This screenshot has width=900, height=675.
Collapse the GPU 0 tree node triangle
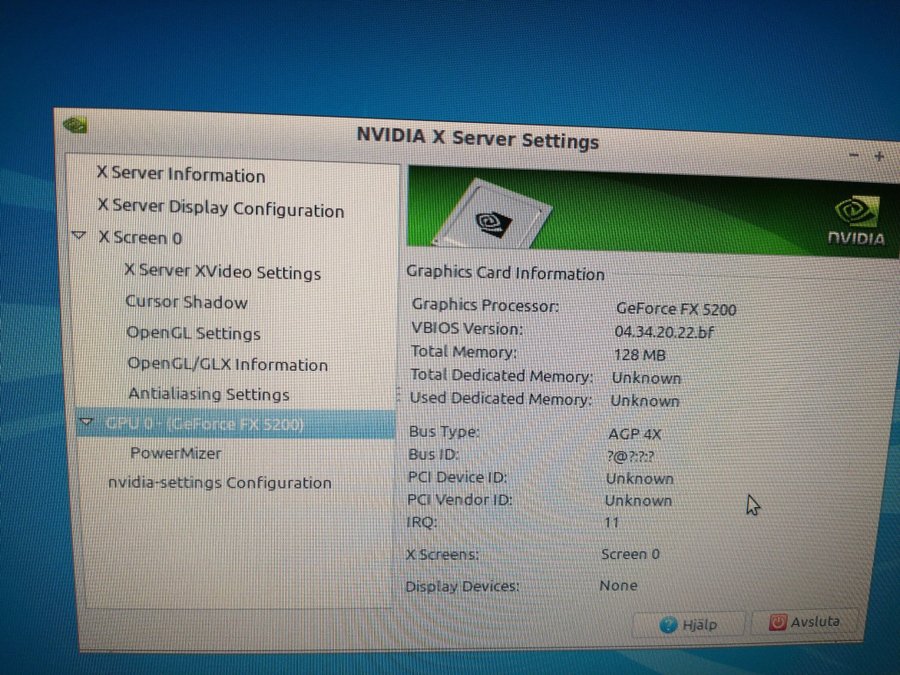(86, 423)
